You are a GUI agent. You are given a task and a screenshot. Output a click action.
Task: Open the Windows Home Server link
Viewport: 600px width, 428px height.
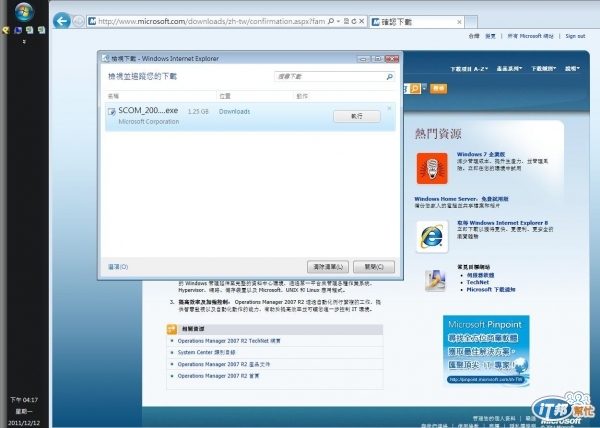click(x=461, y=199)
